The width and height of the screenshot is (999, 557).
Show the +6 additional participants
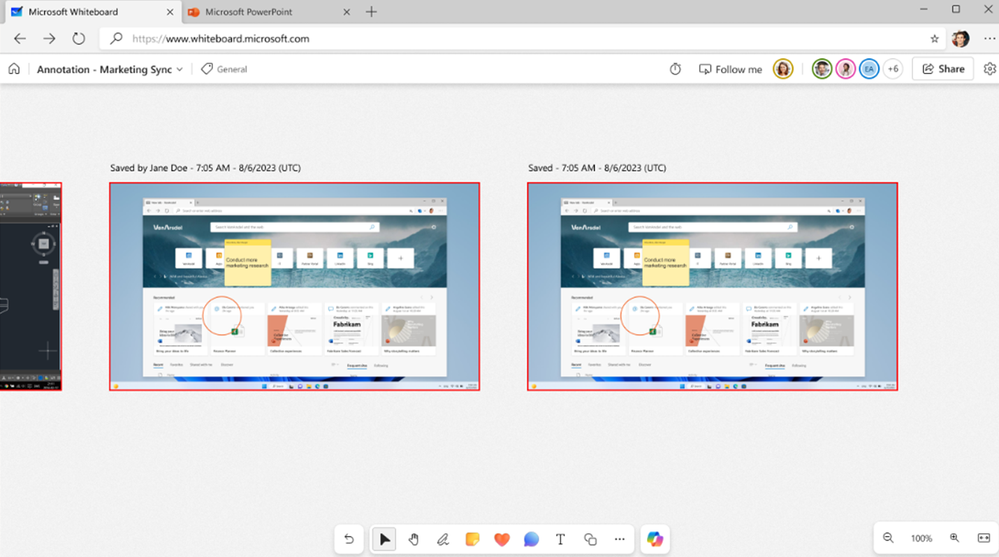coord(893,69)
